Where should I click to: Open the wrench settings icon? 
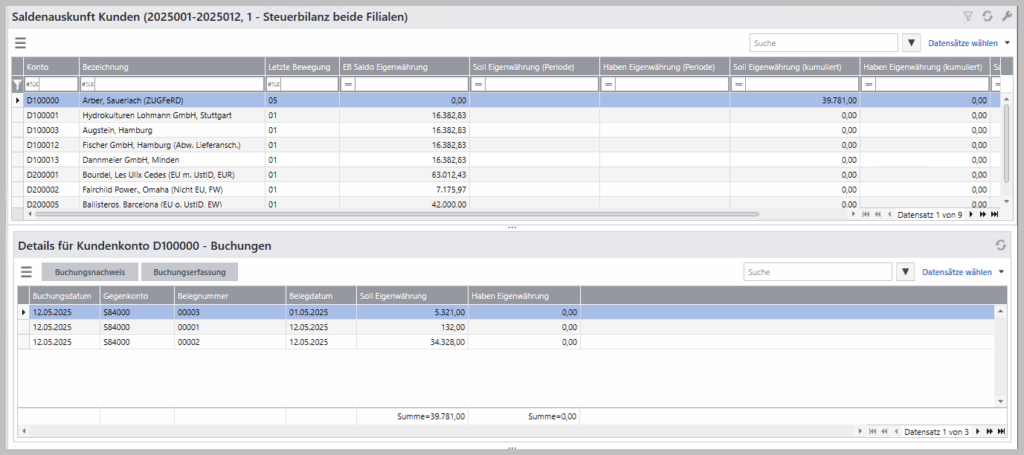pyautogui.click(x=1006, y=17)
